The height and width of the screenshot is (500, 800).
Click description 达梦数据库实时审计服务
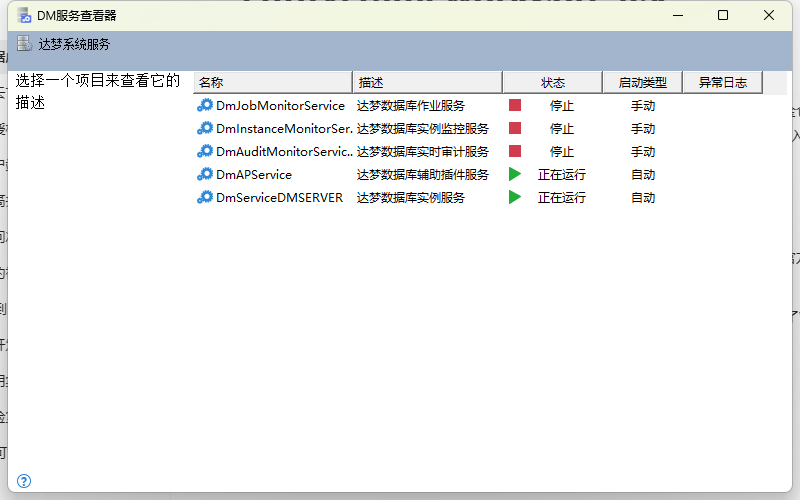click(x=422, y=152)
